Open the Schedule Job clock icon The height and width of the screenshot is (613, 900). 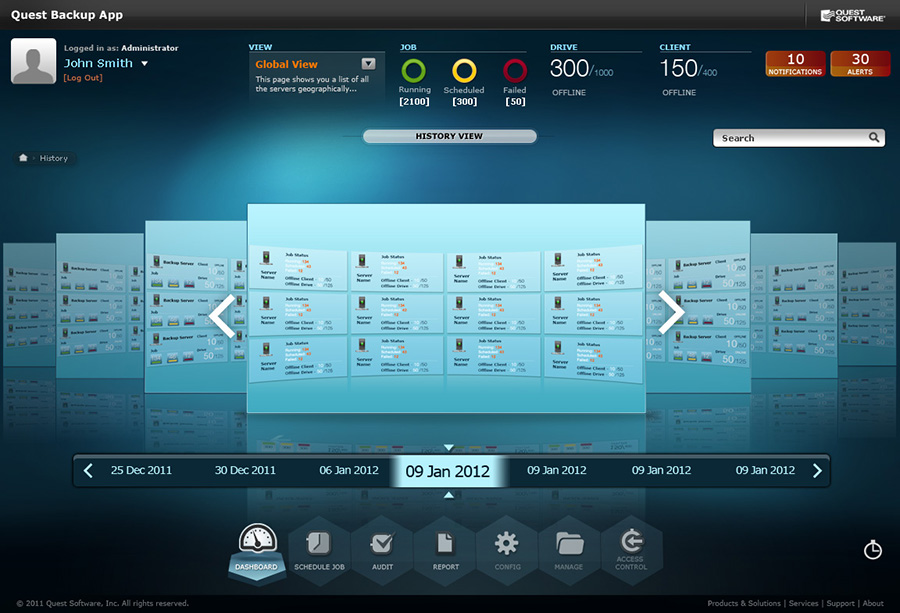pos(319,542)
